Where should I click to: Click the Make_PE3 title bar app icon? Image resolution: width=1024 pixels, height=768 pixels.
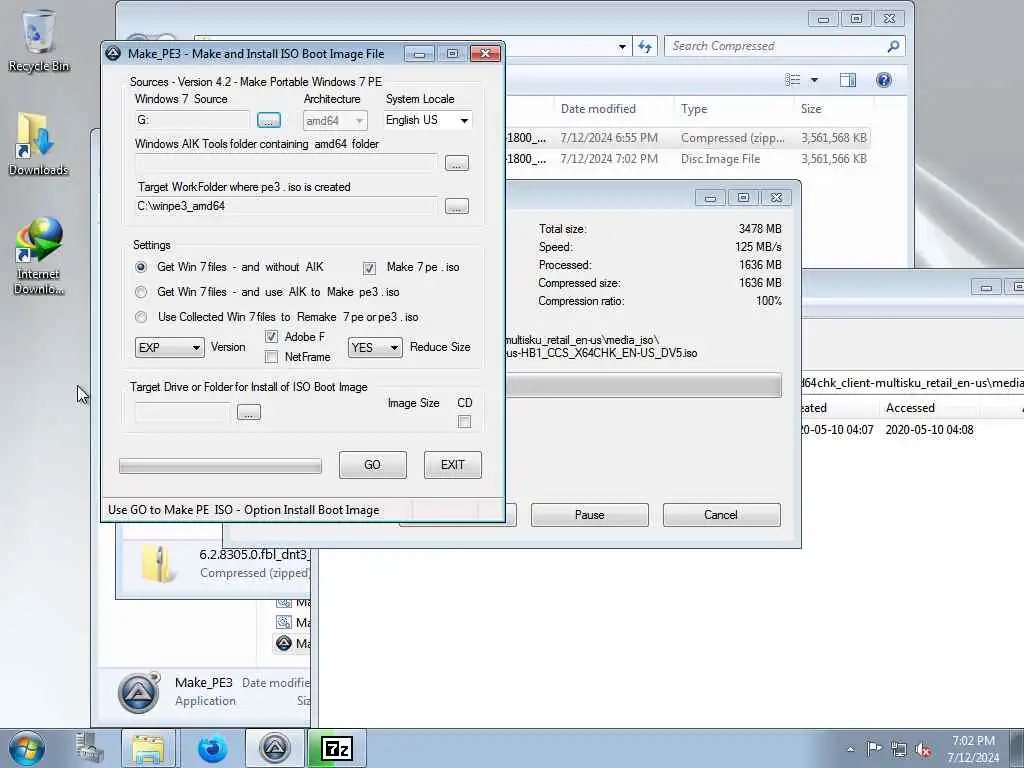tap(114, 54)
